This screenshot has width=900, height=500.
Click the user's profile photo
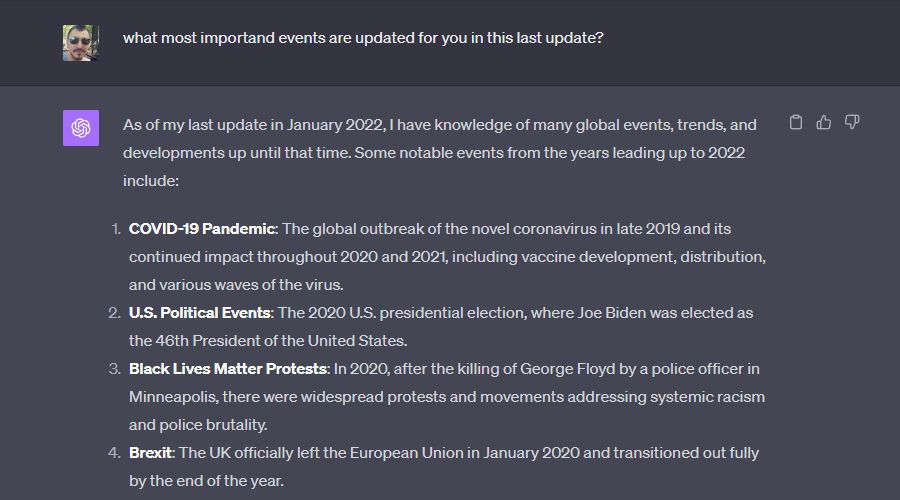pos(81,43)
